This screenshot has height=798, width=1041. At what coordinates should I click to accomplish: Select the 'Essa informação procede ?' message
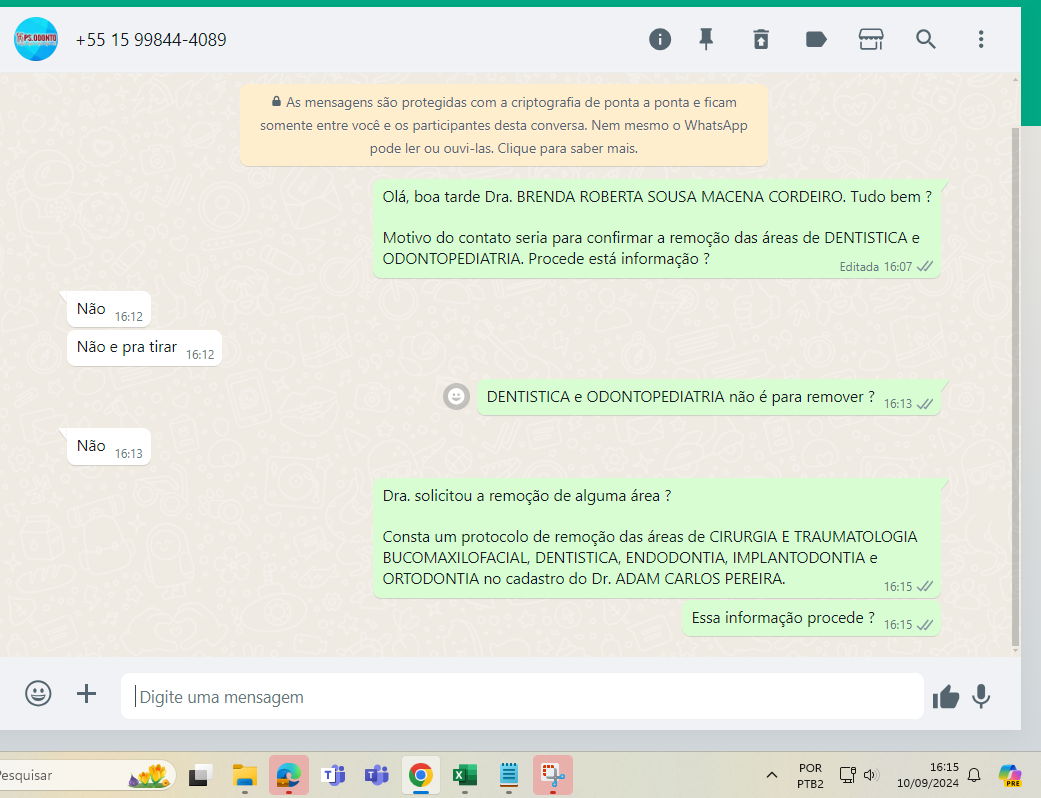pyautogui.click(x=811, y=619)
